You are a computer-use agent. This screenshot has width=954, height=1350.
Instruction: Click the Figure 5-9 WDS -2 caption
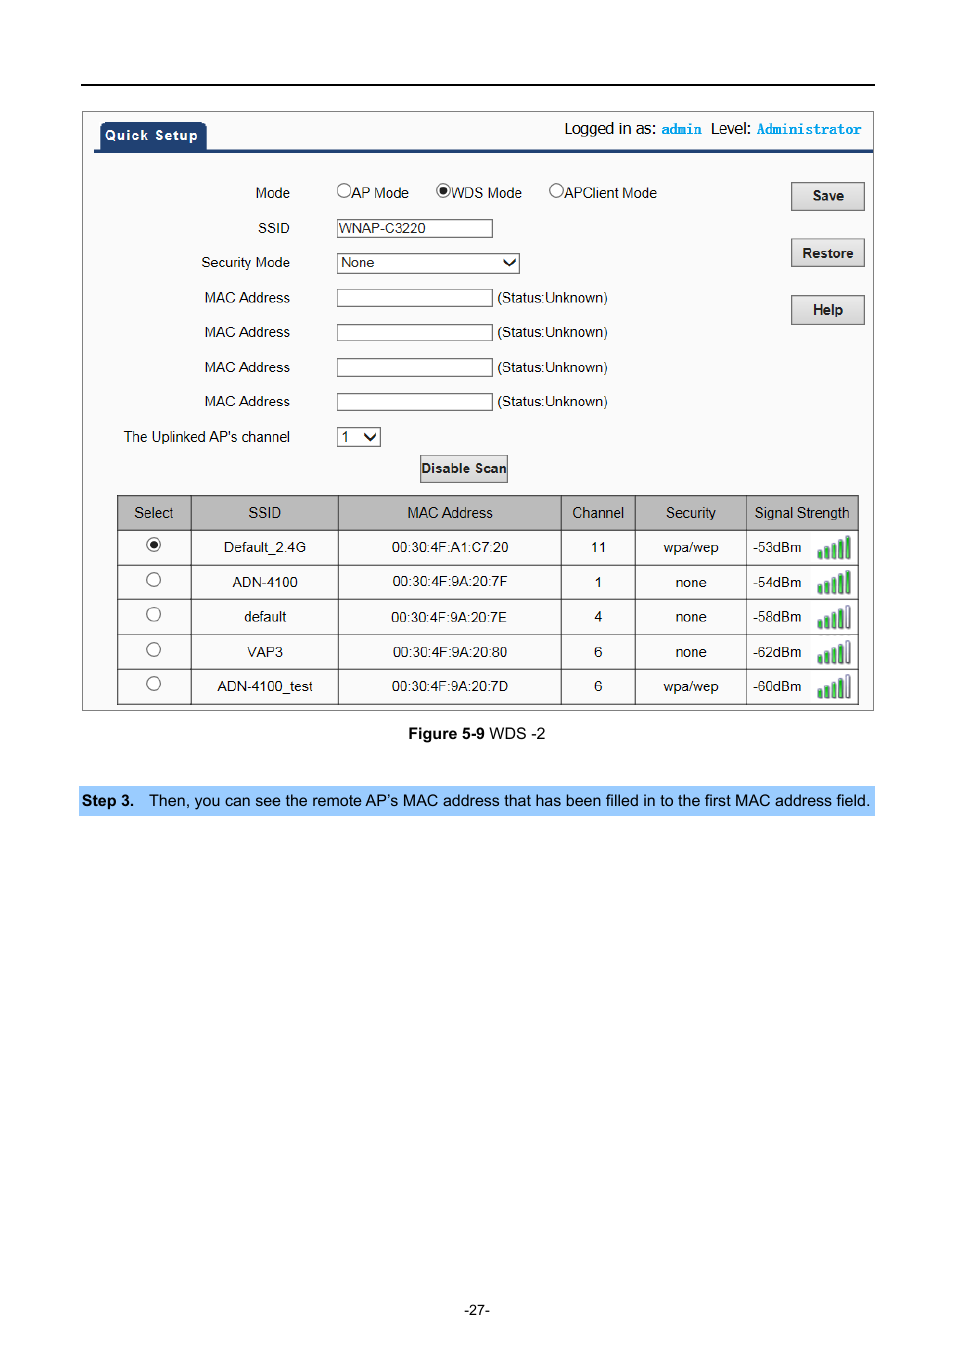tap(477, 734)
